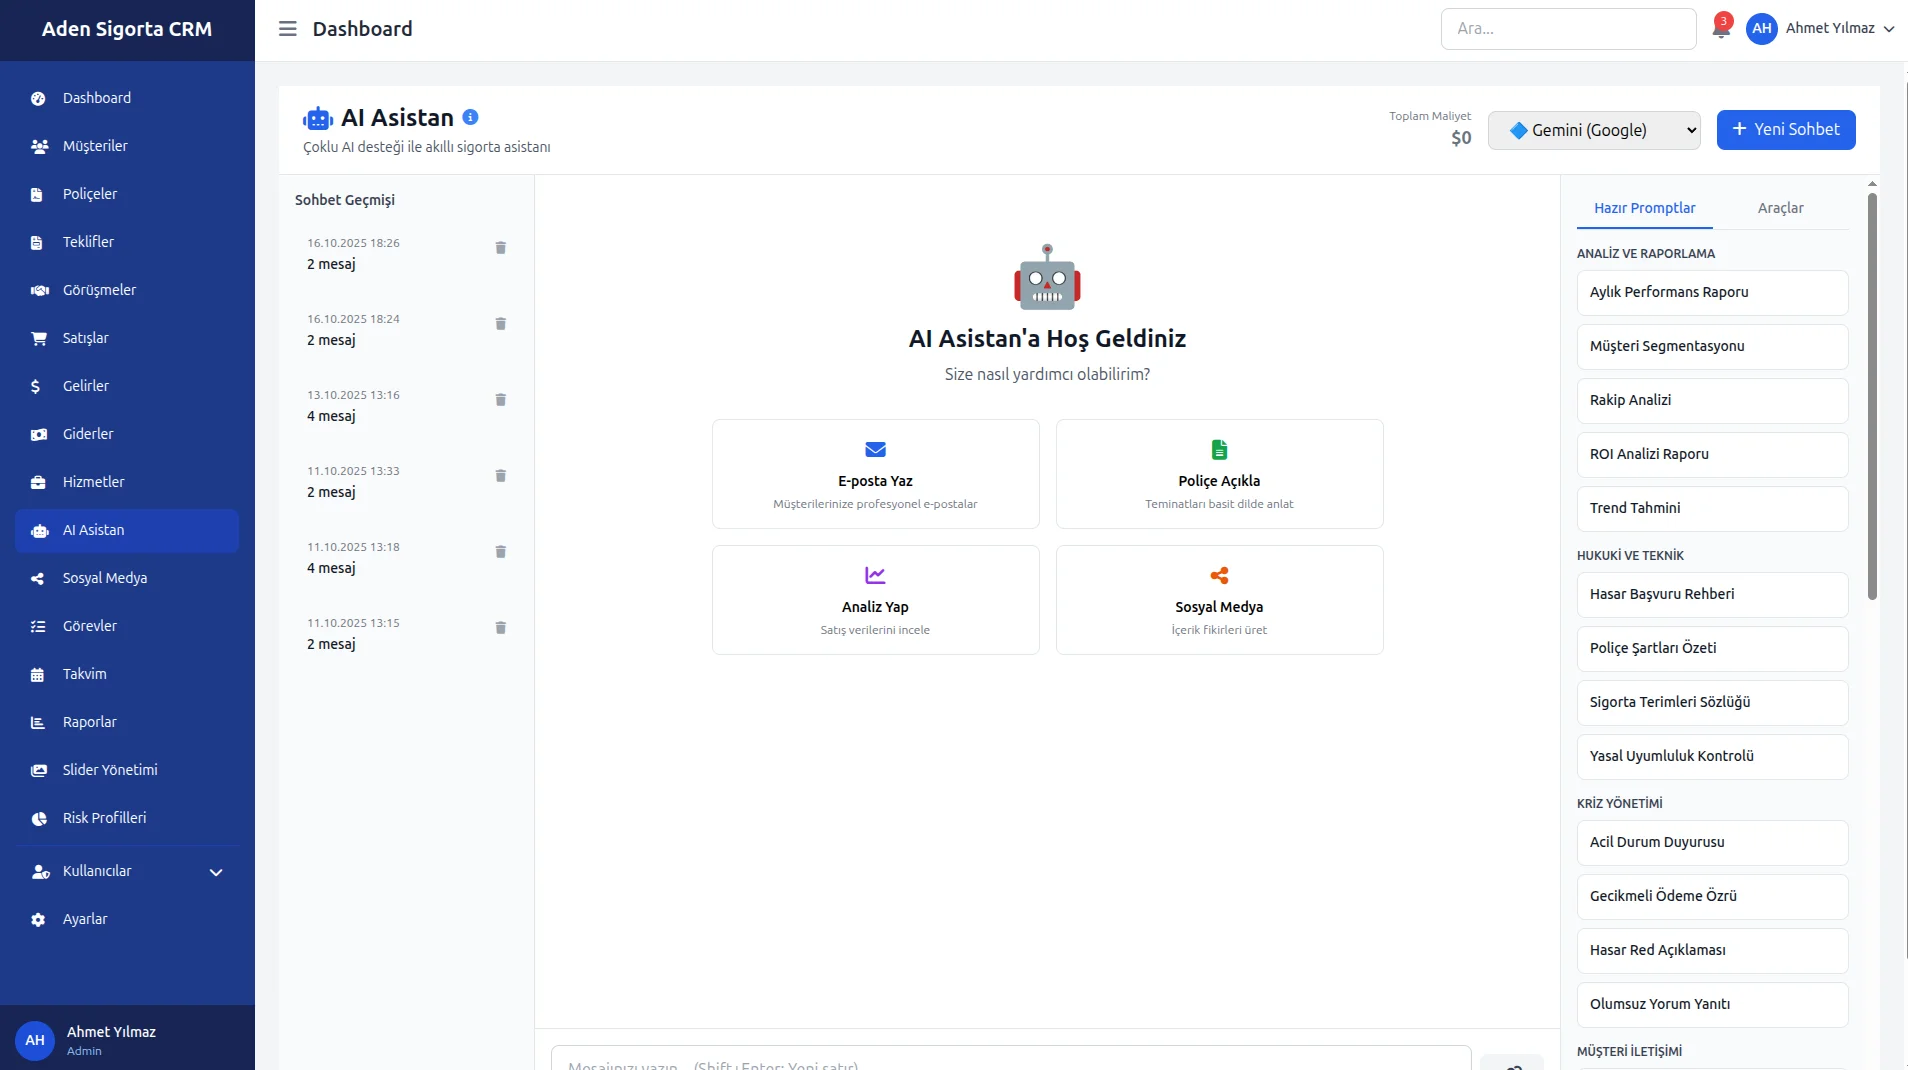Delete the 11.10.2025 13:15 chat via trash icon
Screen dimensions: 1908x1070
pyautogui.click(x=501, y=628)
